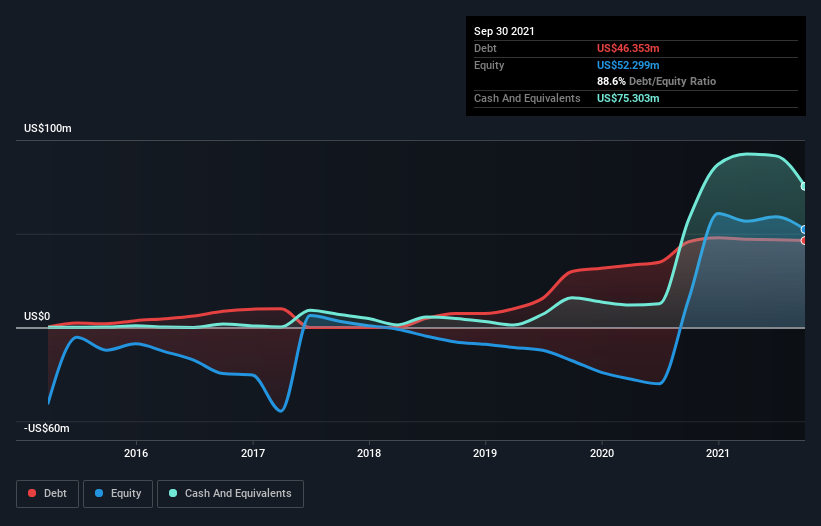The image size is (821, 526).
Task: Click the US$52.299m equity value
Action: point(628,65)
